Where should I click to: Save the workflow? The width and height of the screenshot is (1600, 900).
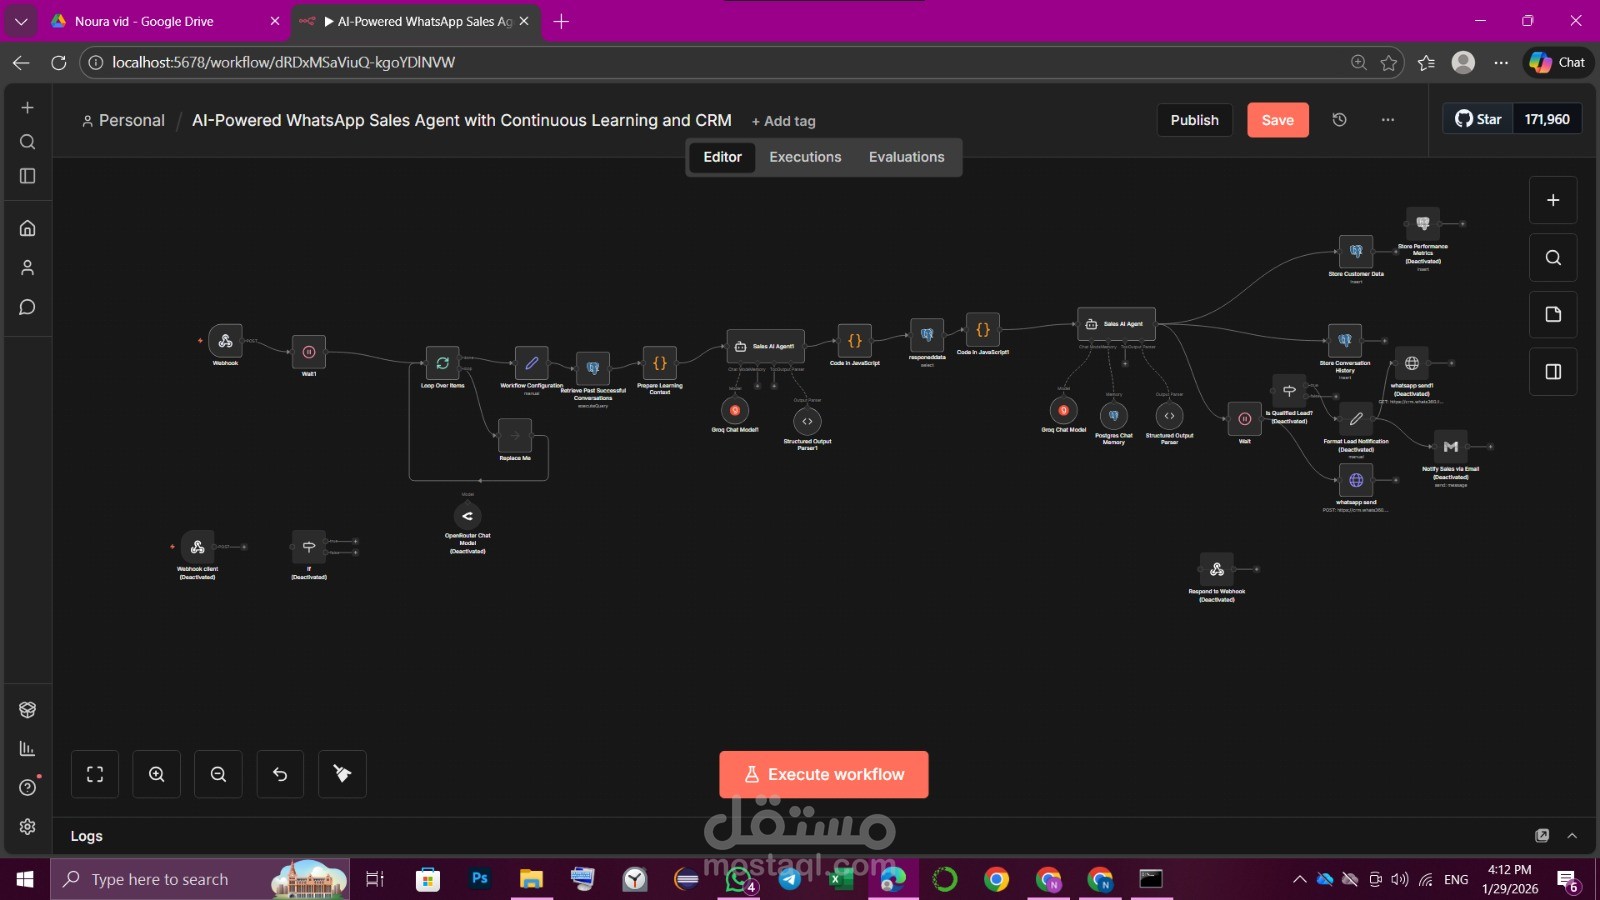pyautogui.click(x=1278, y=120)
